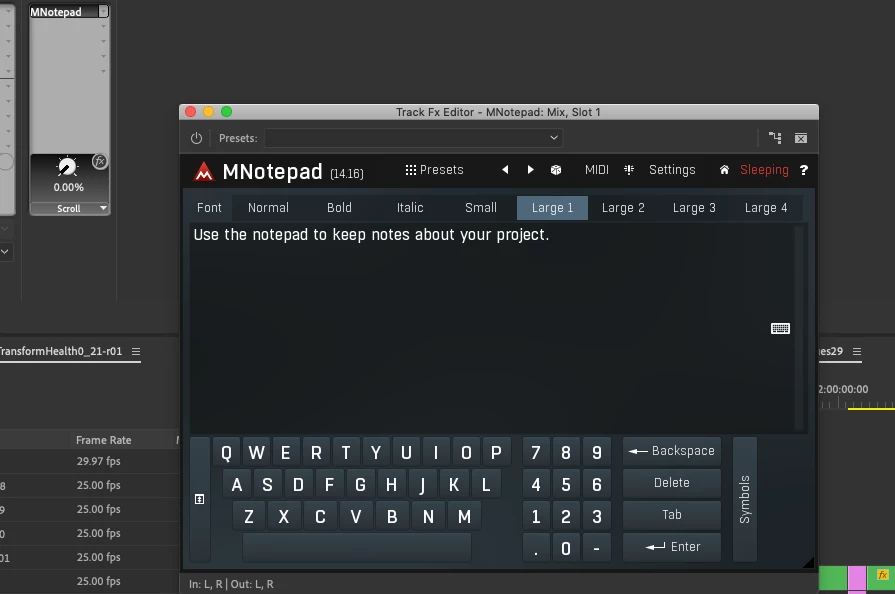The width and height of the screenshot is (895, 594).
Task: Click the space bar key
Action: pyautogui.click(x=357, y=548)
